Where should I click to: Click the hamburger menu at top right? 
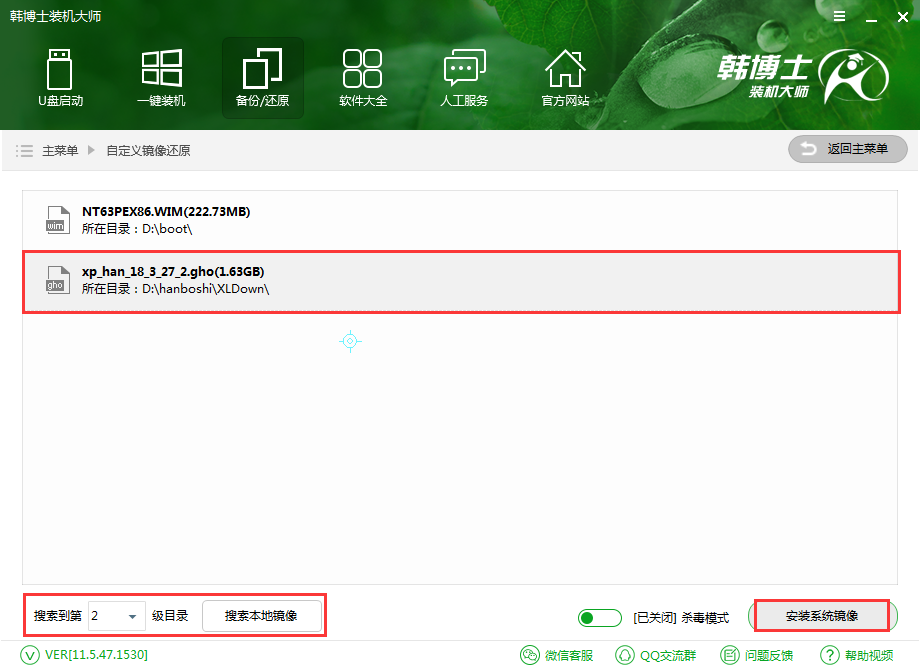point(839,16)
